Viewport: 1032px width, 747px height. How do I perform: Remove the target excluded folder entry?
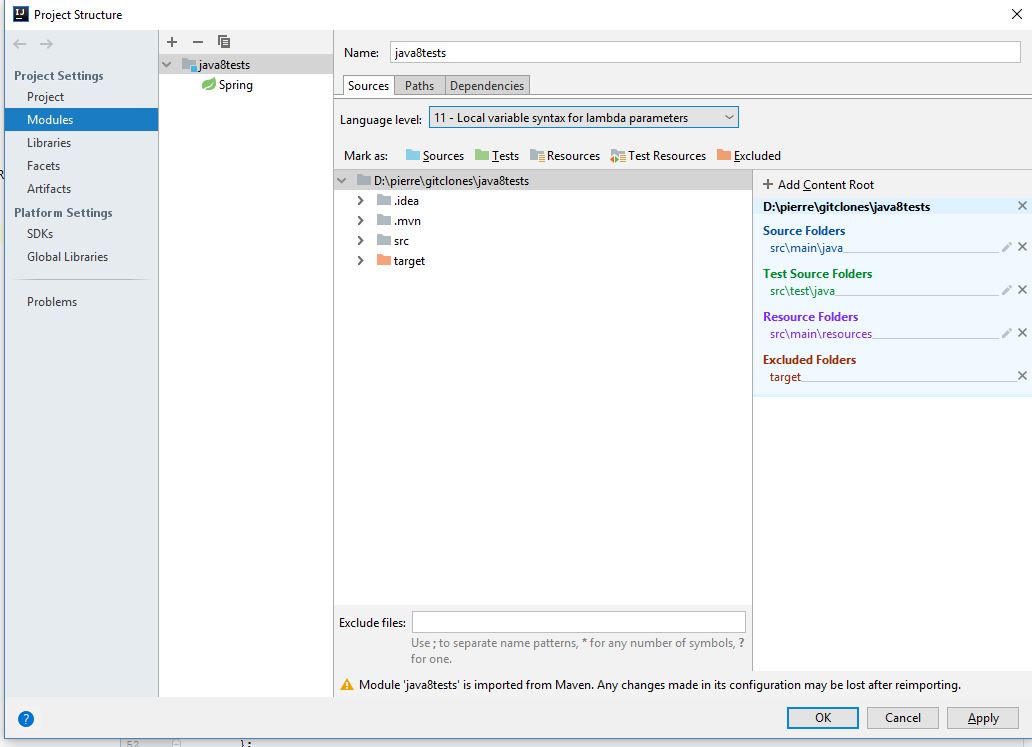(x=1022, y=376)
